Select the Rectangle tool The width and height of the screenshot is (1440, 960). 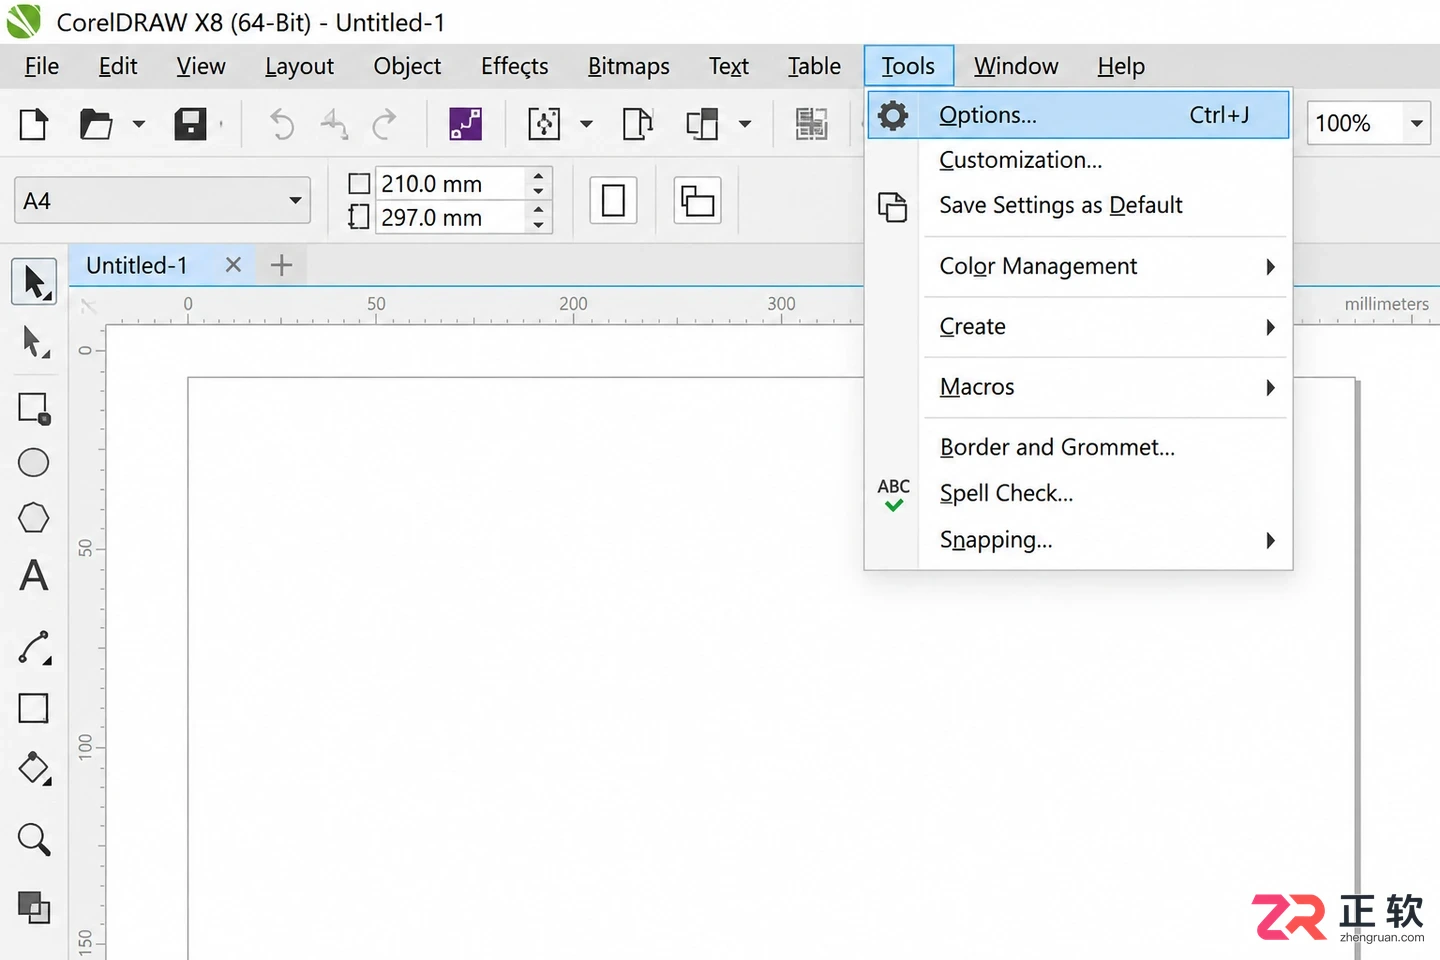[34, 708]
